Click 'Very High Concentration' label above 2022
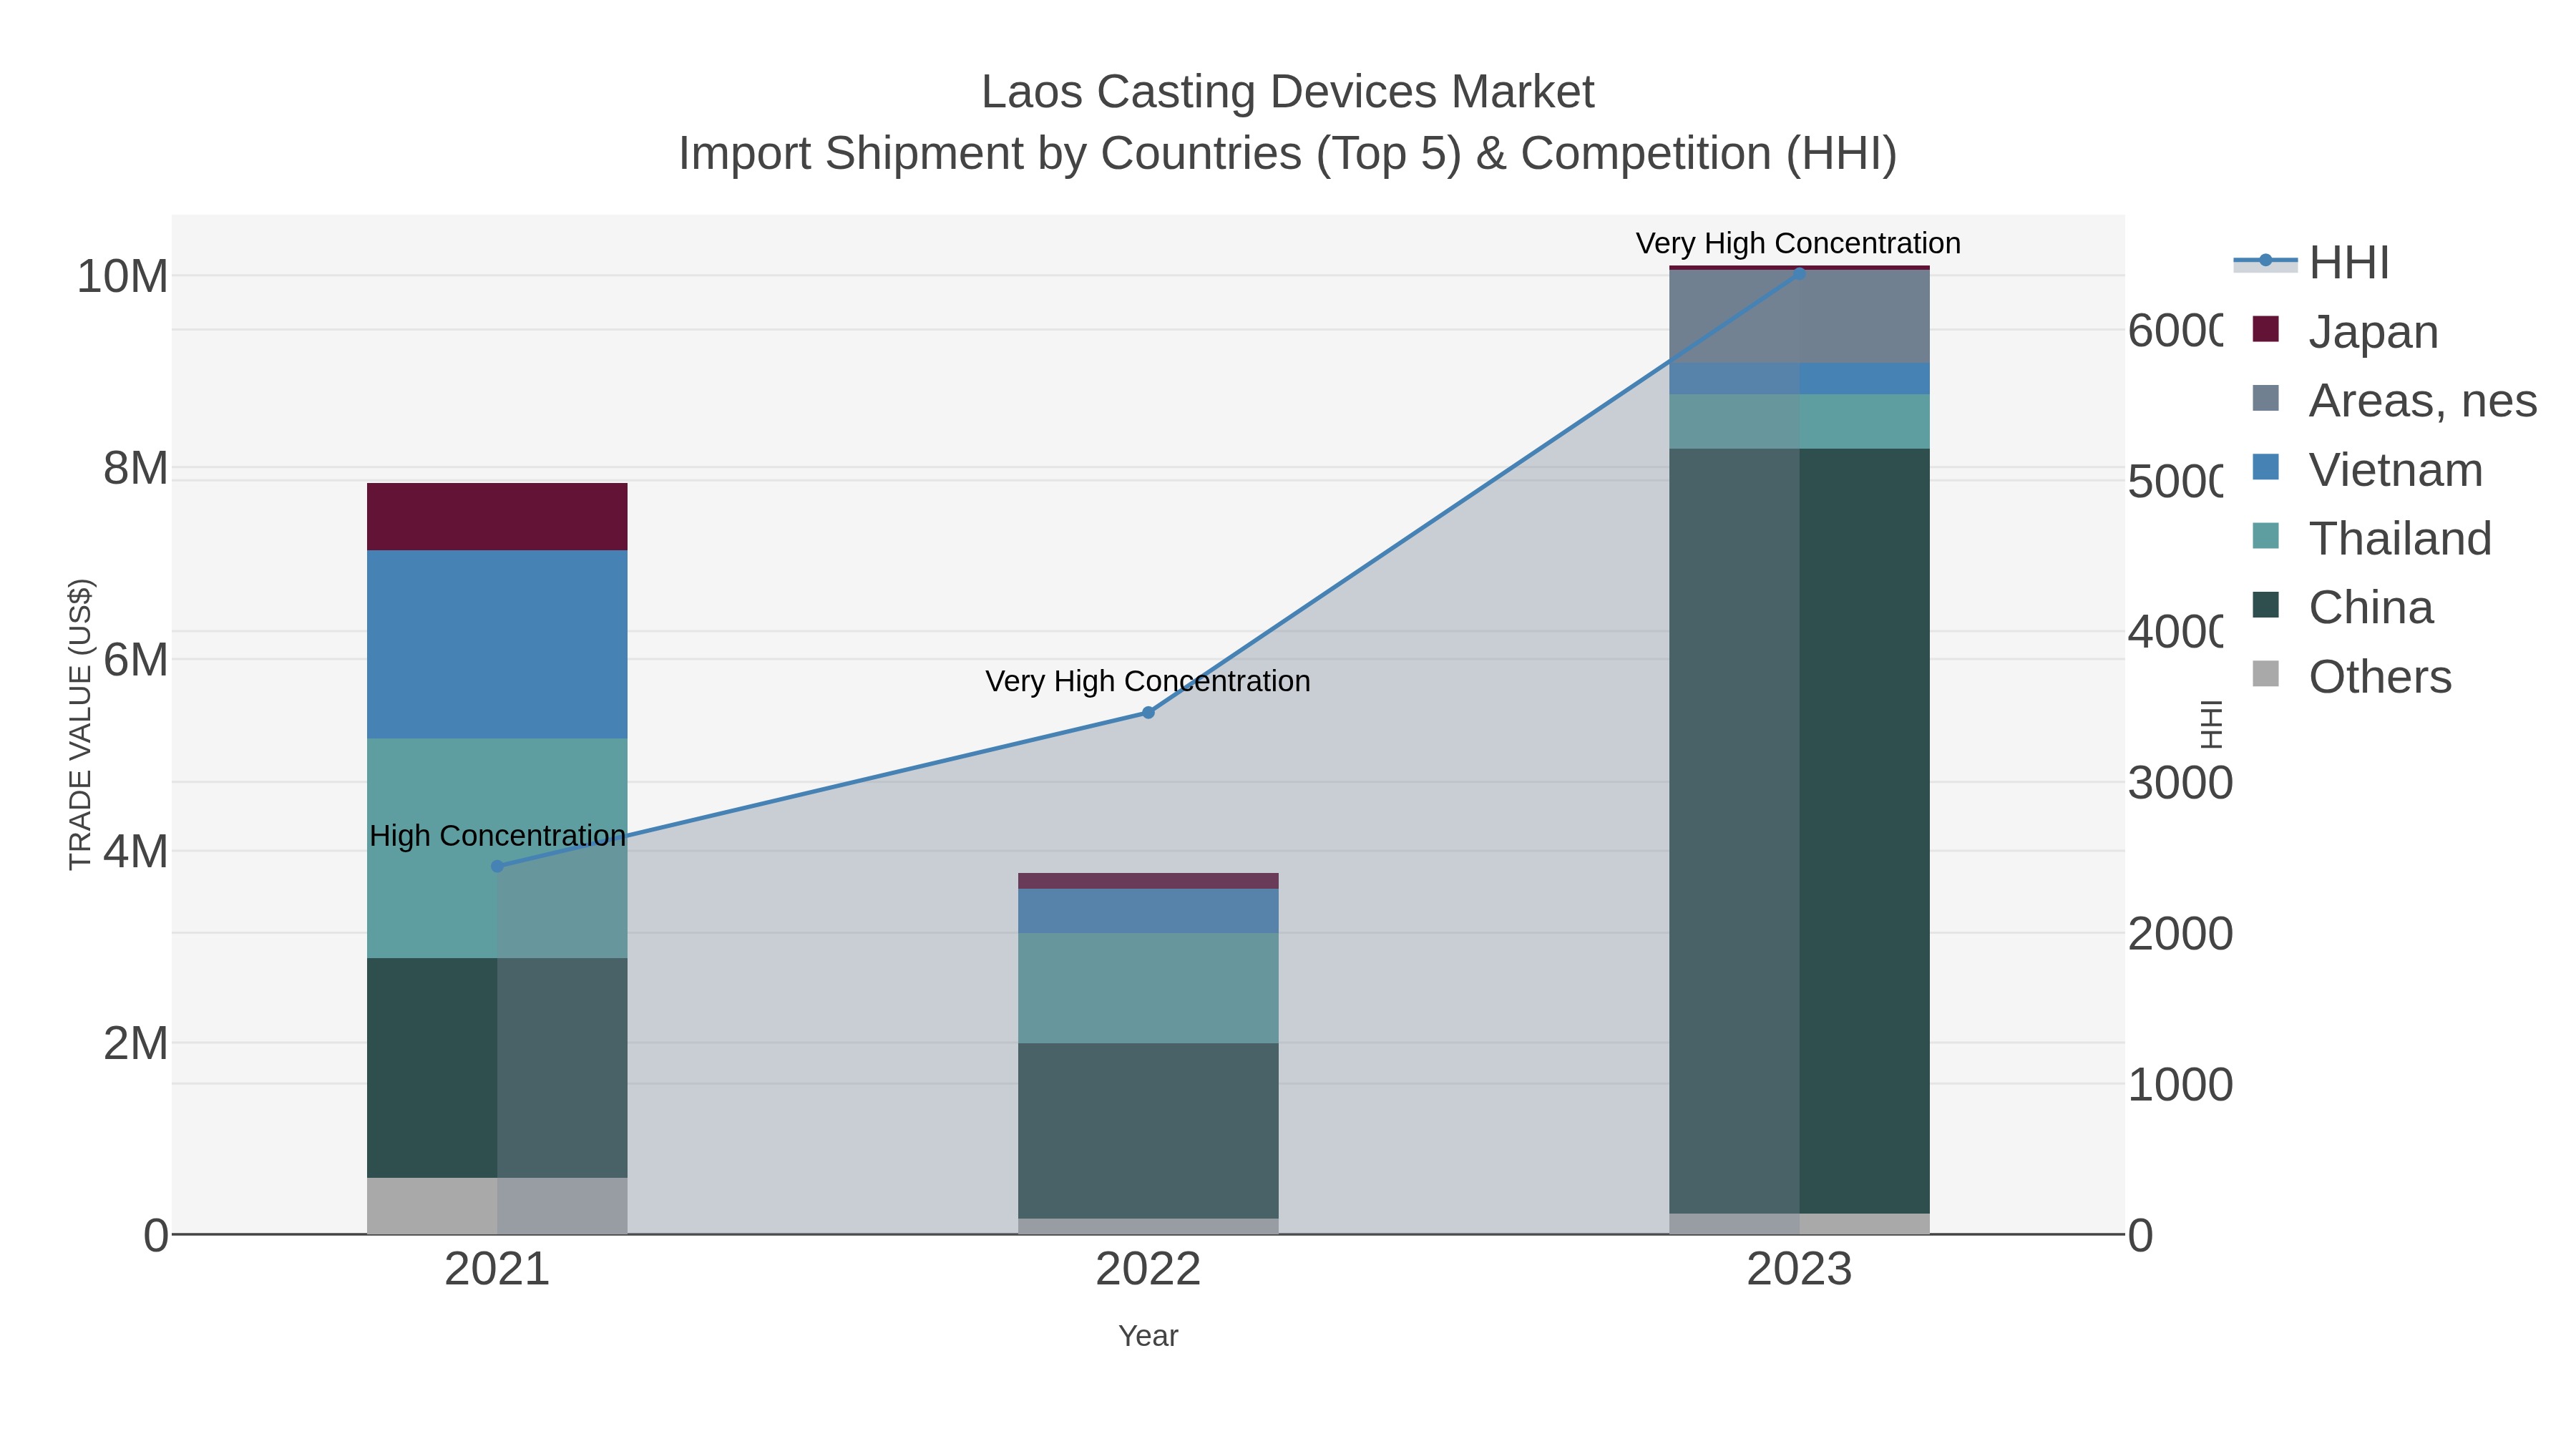This screenshot has width=2576, height=1449. coord(1148,681)
